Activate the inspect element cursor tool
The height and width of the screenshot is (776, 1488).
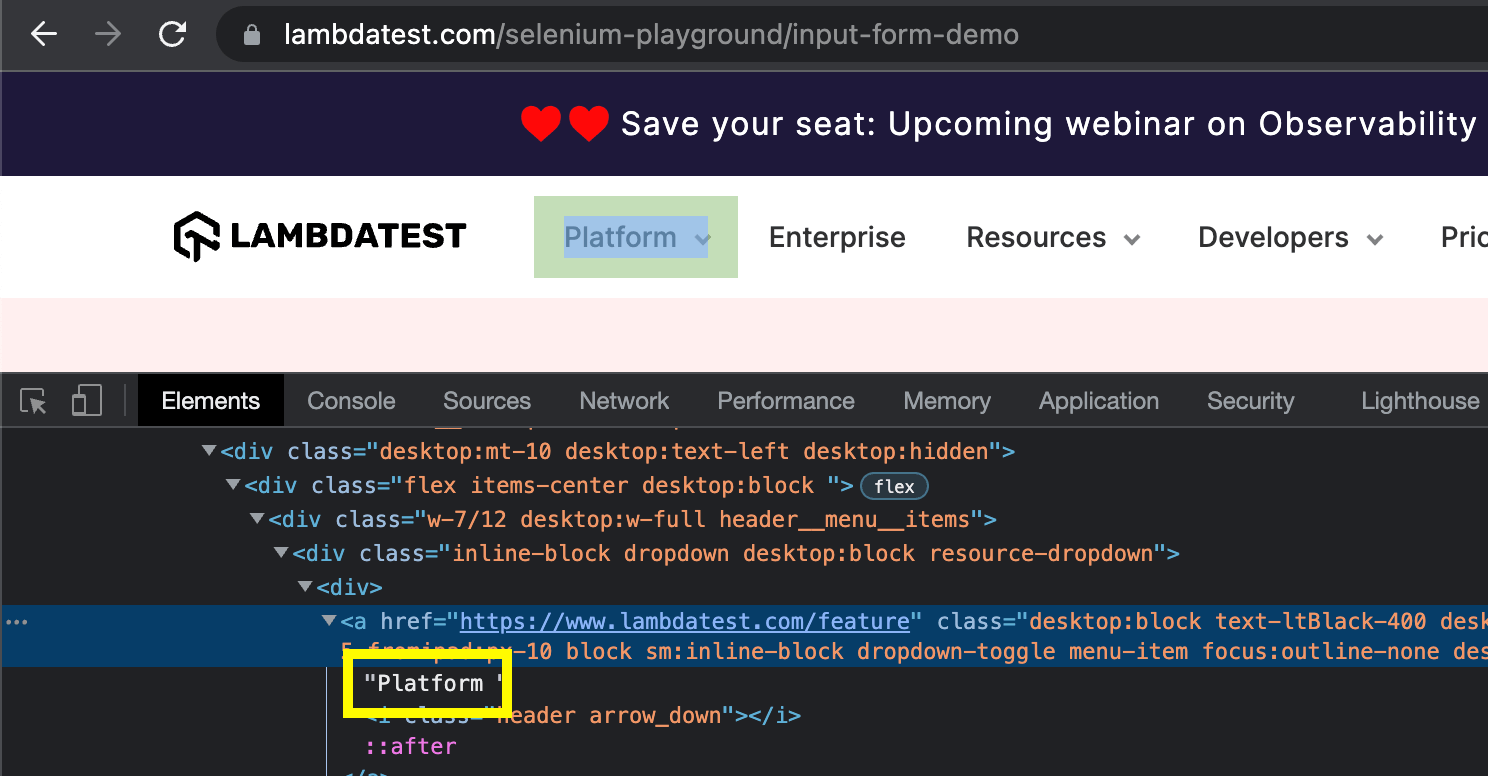tap(32, 400)
